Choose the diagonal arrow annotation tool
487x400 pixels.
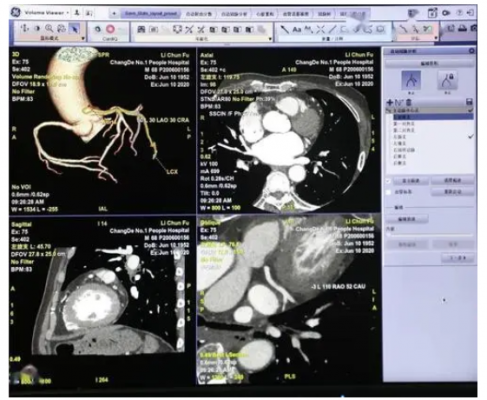coord(284,30)
